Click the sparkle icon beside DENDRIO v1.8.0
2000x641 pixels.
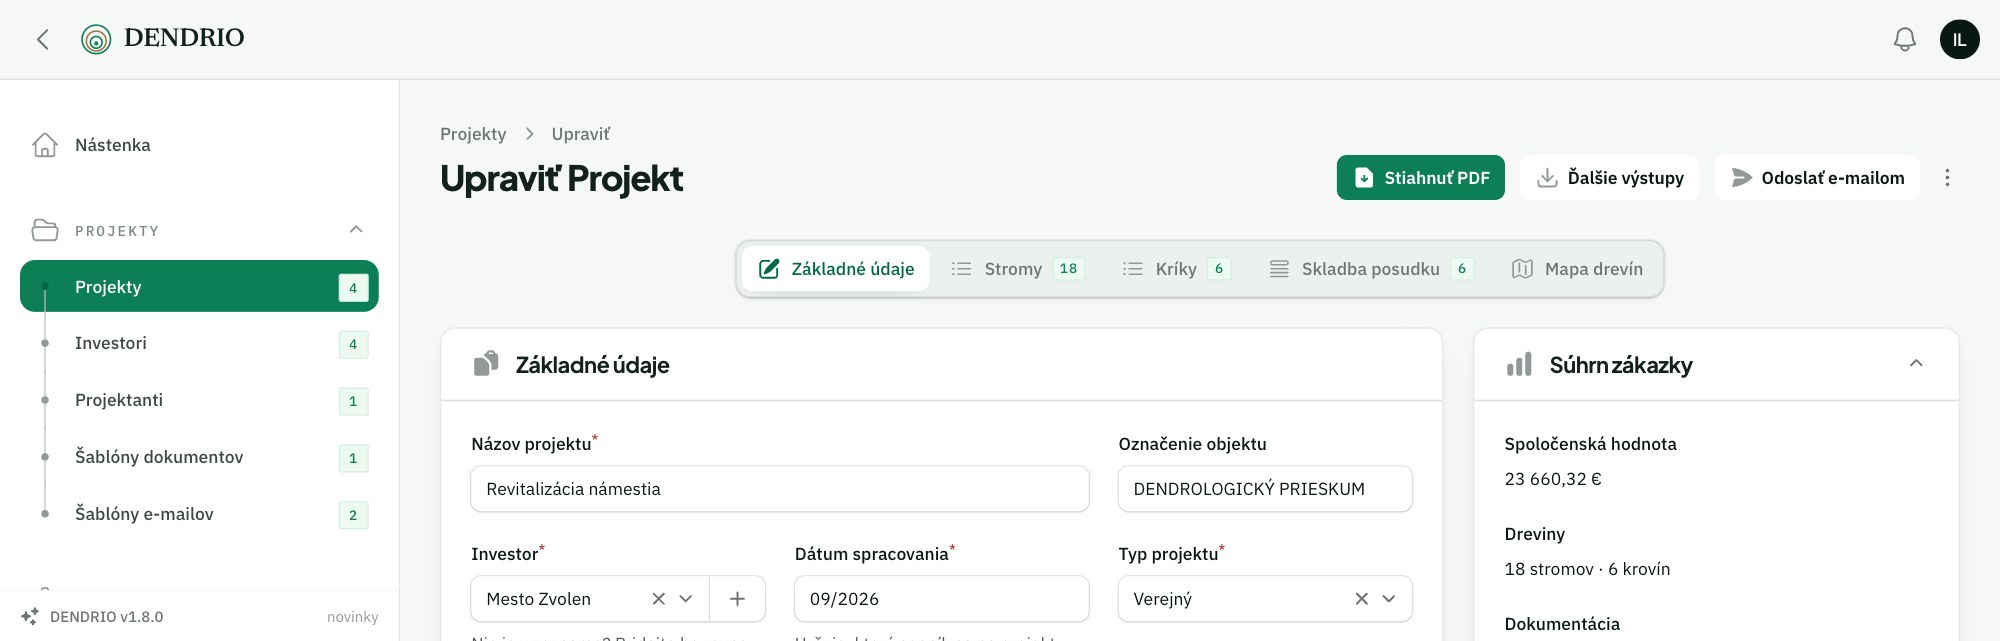coord(30,616)
